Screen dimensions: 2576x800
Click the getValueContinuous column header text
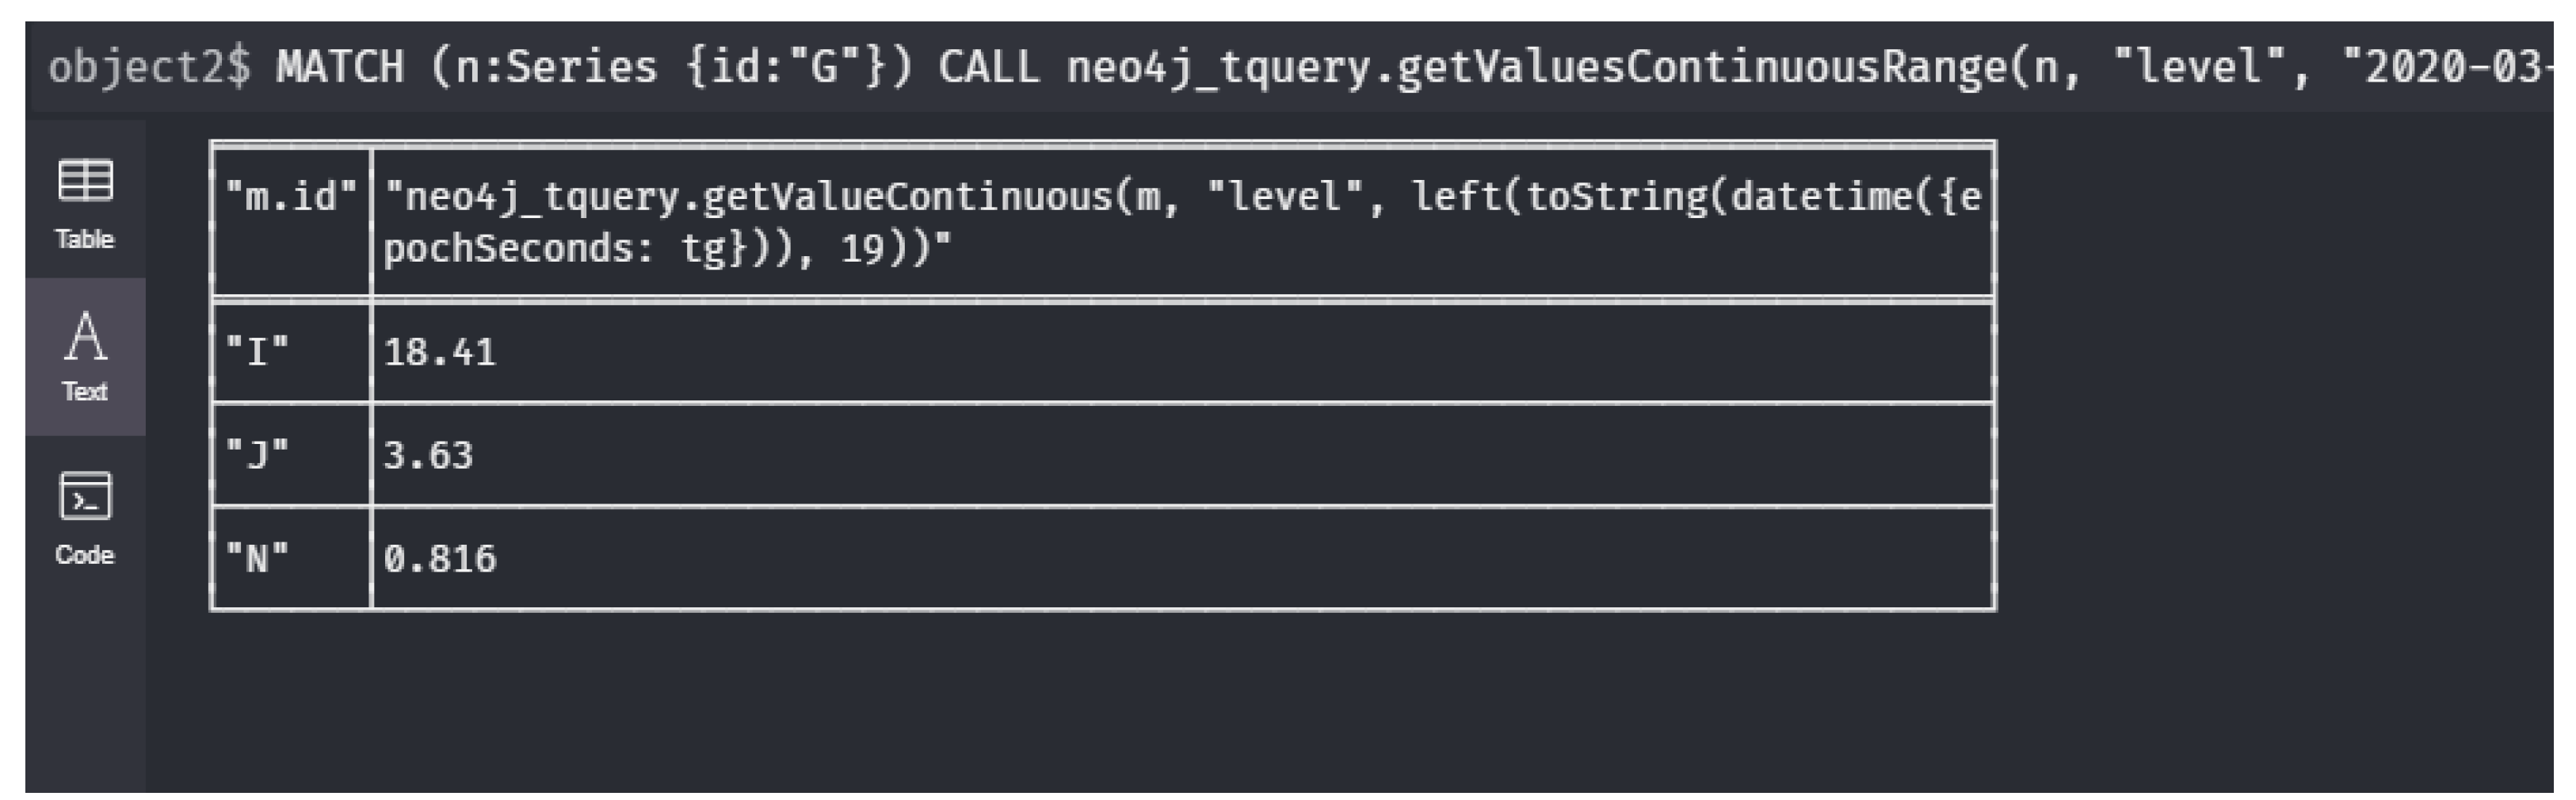tap(1180, 221)
